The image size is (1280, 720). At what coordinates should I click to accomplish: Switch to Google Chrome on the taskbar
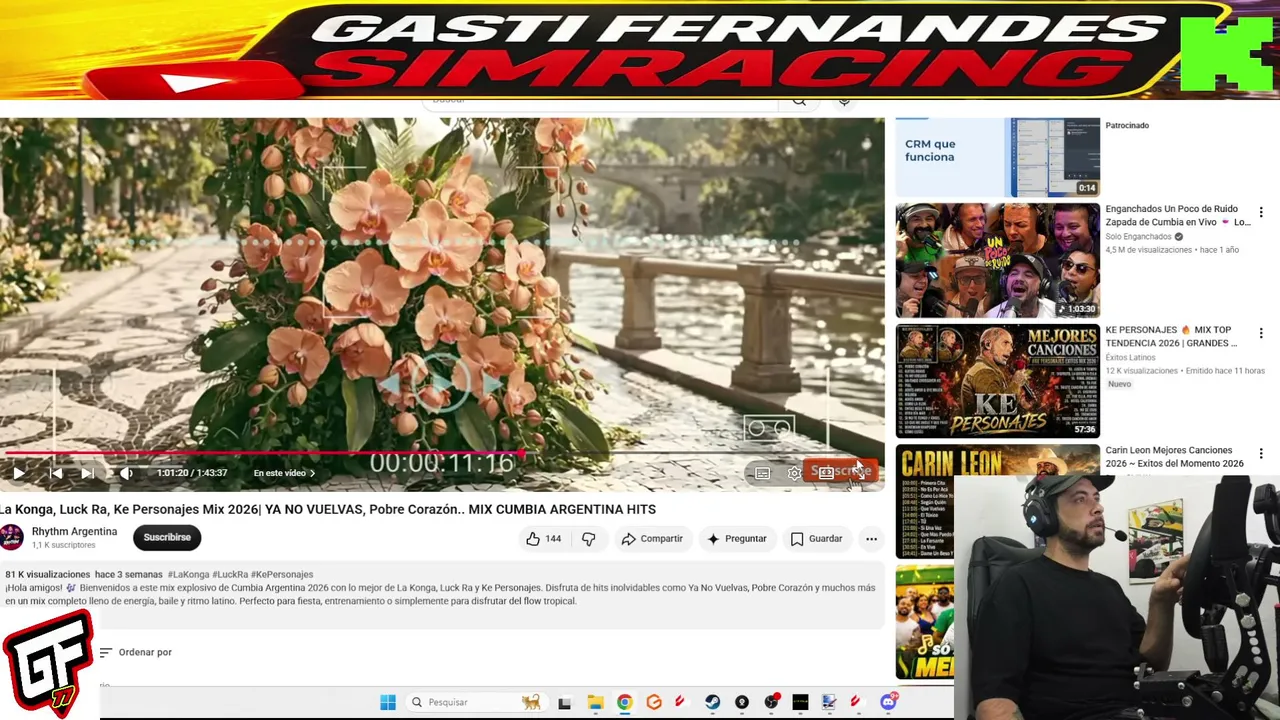point(624,702)
